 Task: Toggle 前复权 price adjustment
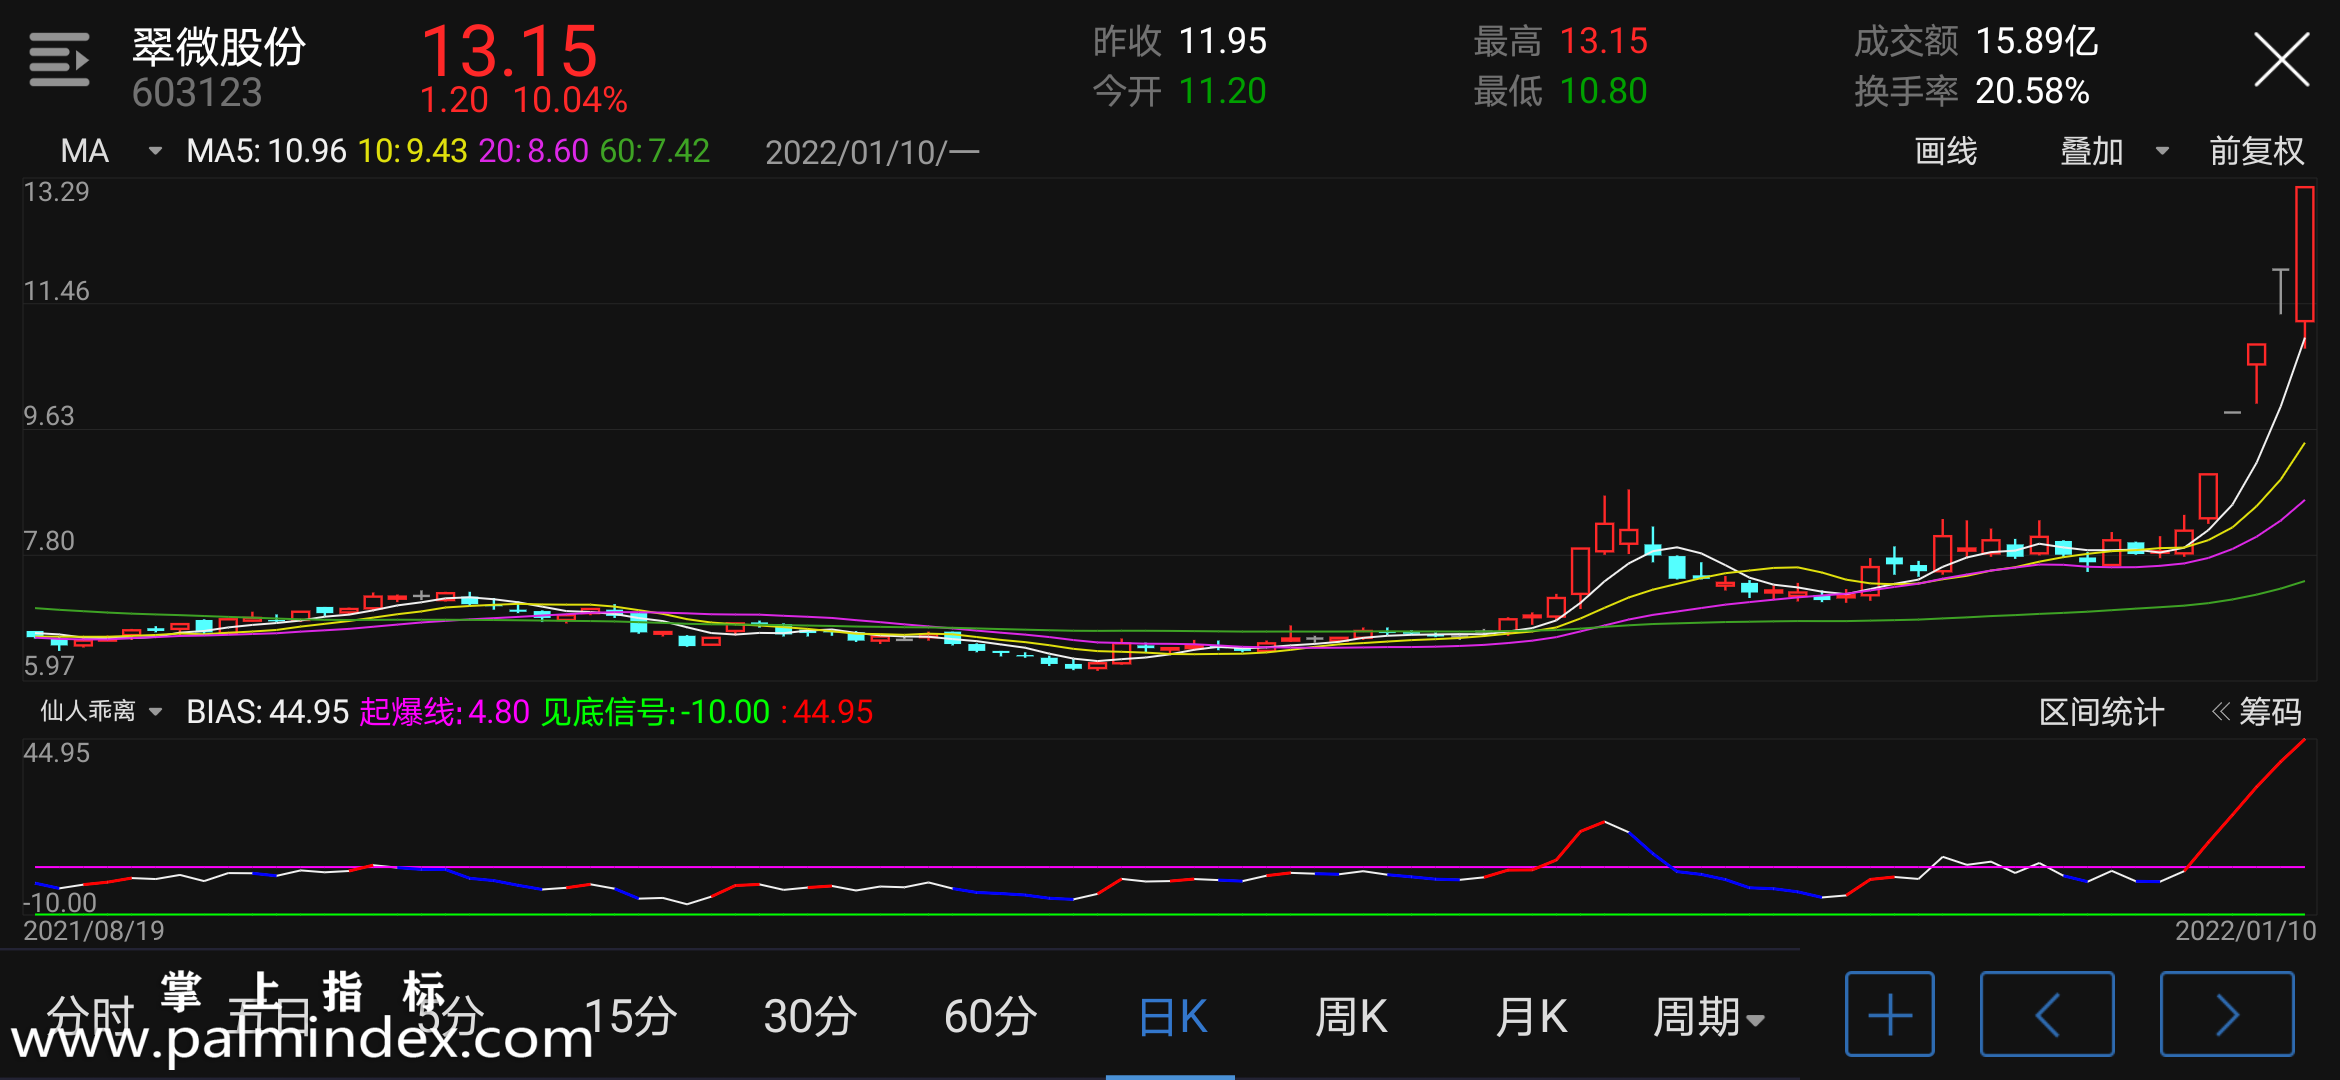click(x=2256, y=151)
